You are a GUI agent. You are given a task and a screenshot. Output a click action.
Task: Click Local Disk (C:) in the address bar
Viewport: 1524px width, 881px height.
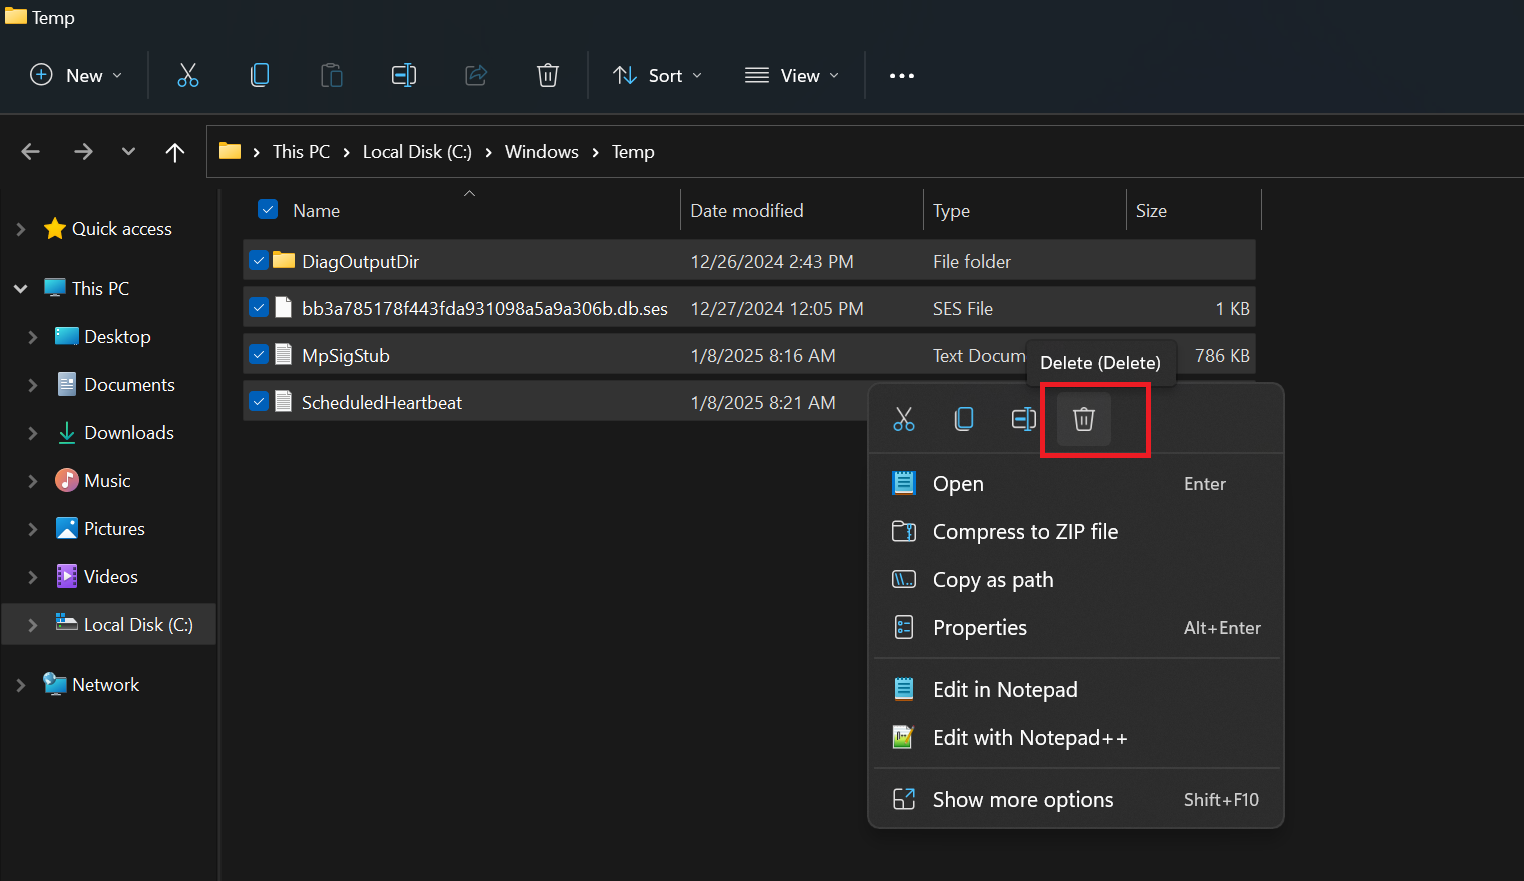coord(417,152)
